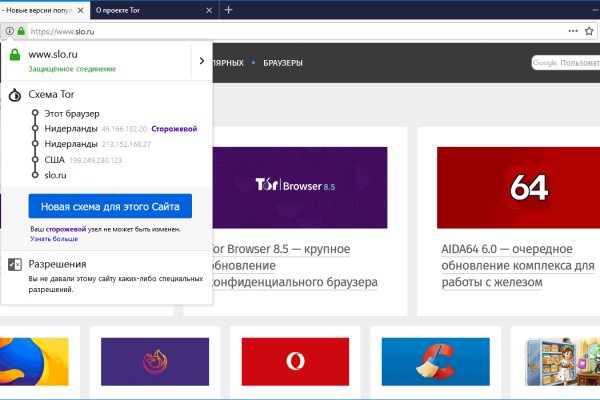The image size is (600, 400).
Task: Expand connection details with right chevron
Action: click(201, 61)
